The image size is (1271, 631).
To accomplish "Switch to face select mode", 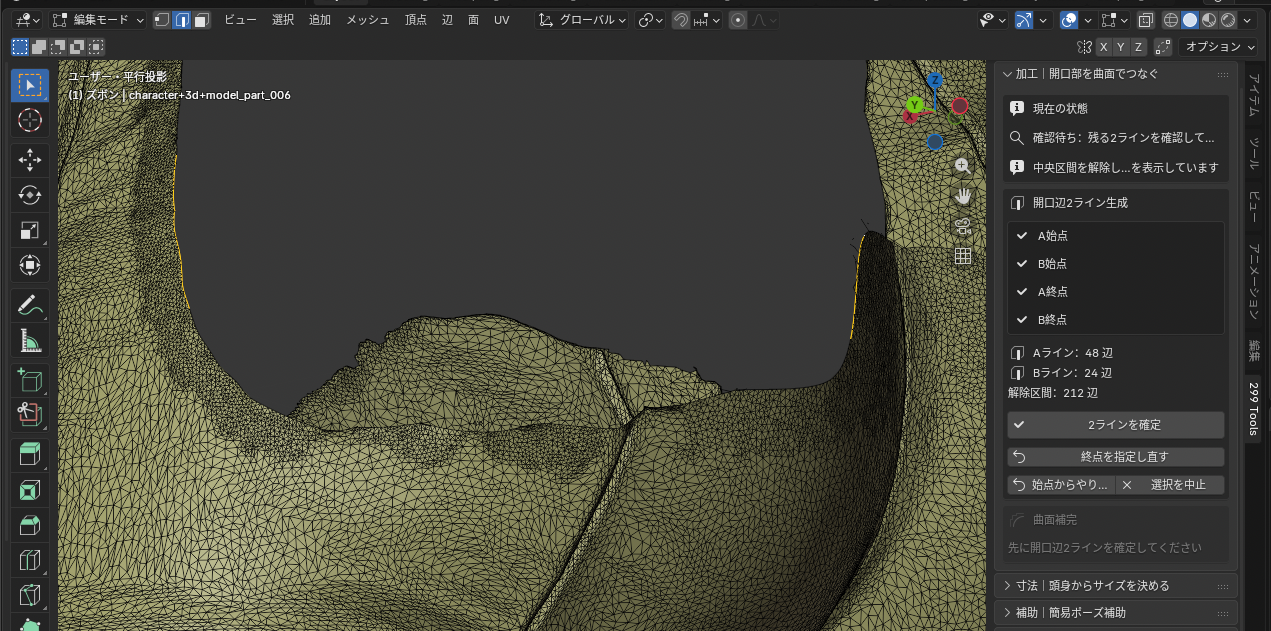I will pos(201,20).
